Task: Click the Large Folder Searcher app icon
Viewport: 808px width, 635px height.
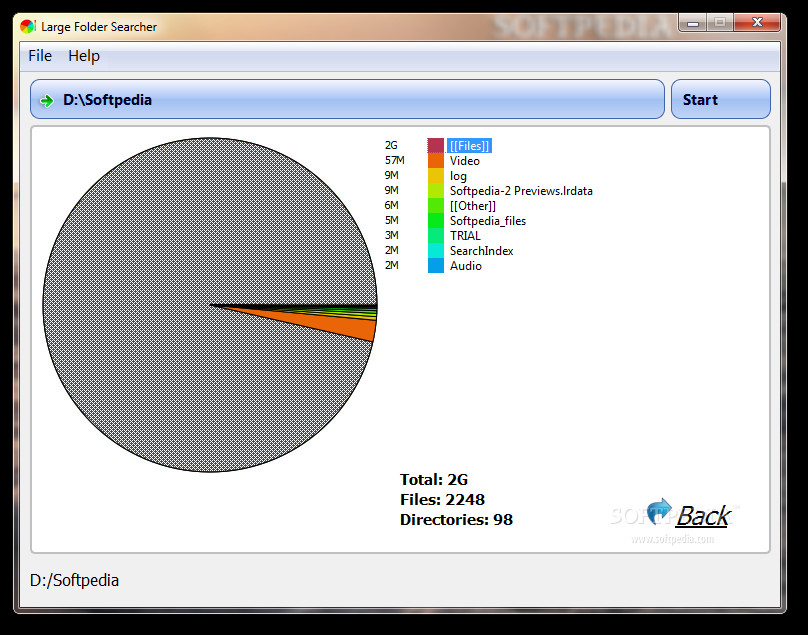Action: point(28,26)
